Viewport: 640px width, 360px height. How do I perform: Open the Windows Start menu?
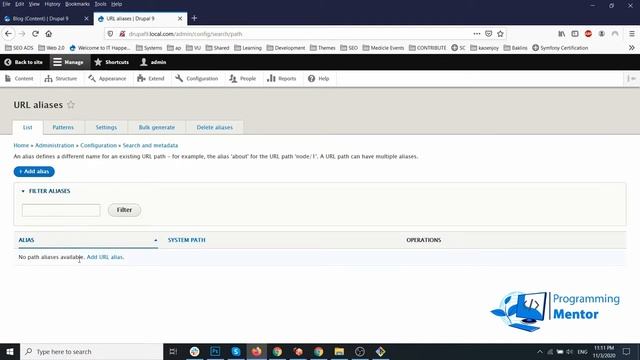tap(10, 351)
